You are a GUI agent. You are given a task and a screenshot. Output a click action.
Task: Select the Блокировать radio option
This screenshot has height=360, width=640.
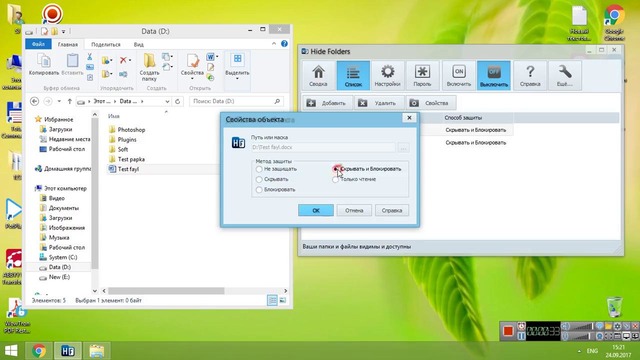tap(259, 190)
